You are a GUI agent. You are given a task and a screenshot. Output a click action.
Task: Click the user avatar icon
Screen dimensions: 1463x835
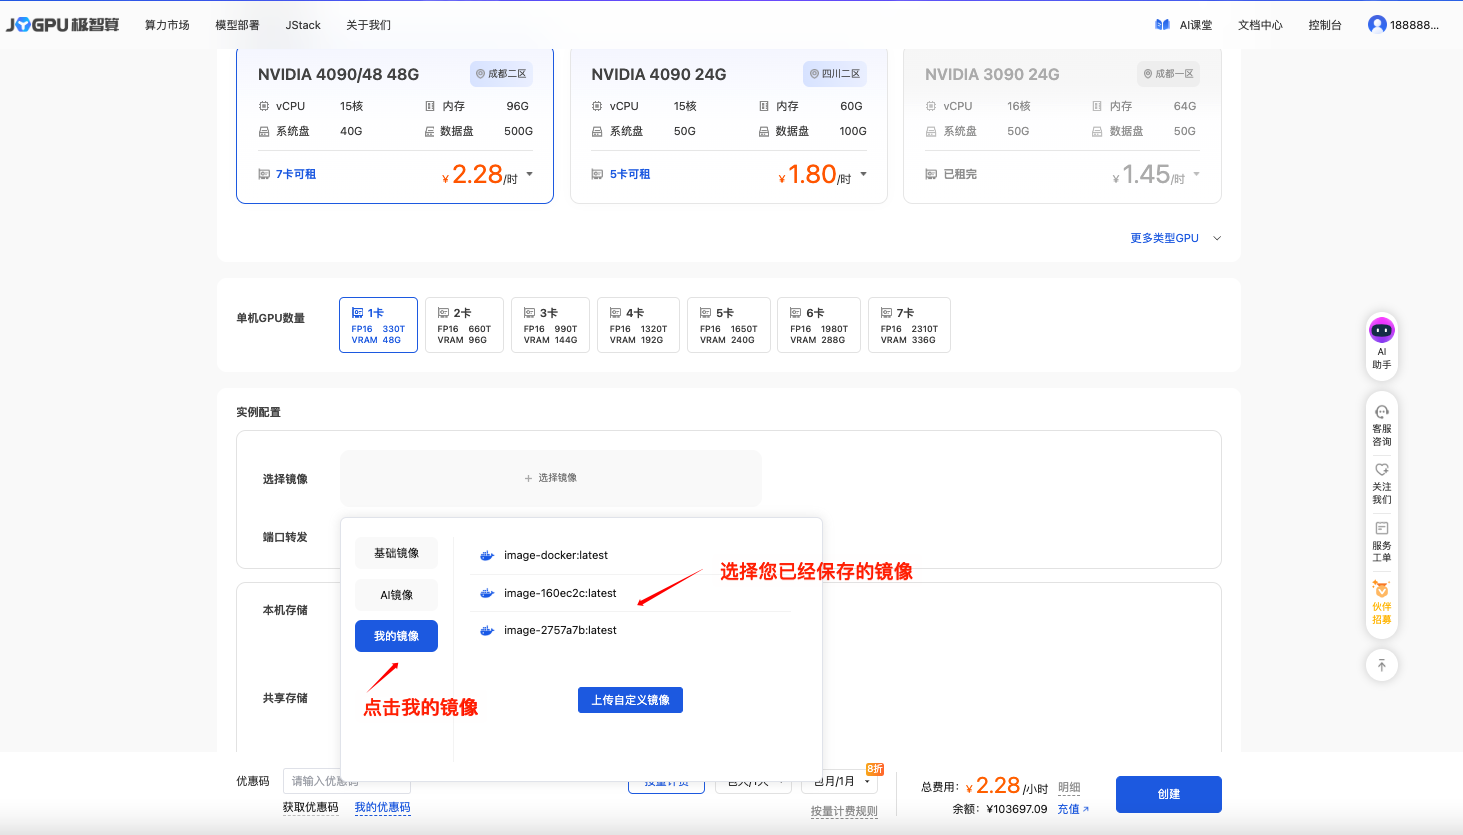coord(1377,25)
